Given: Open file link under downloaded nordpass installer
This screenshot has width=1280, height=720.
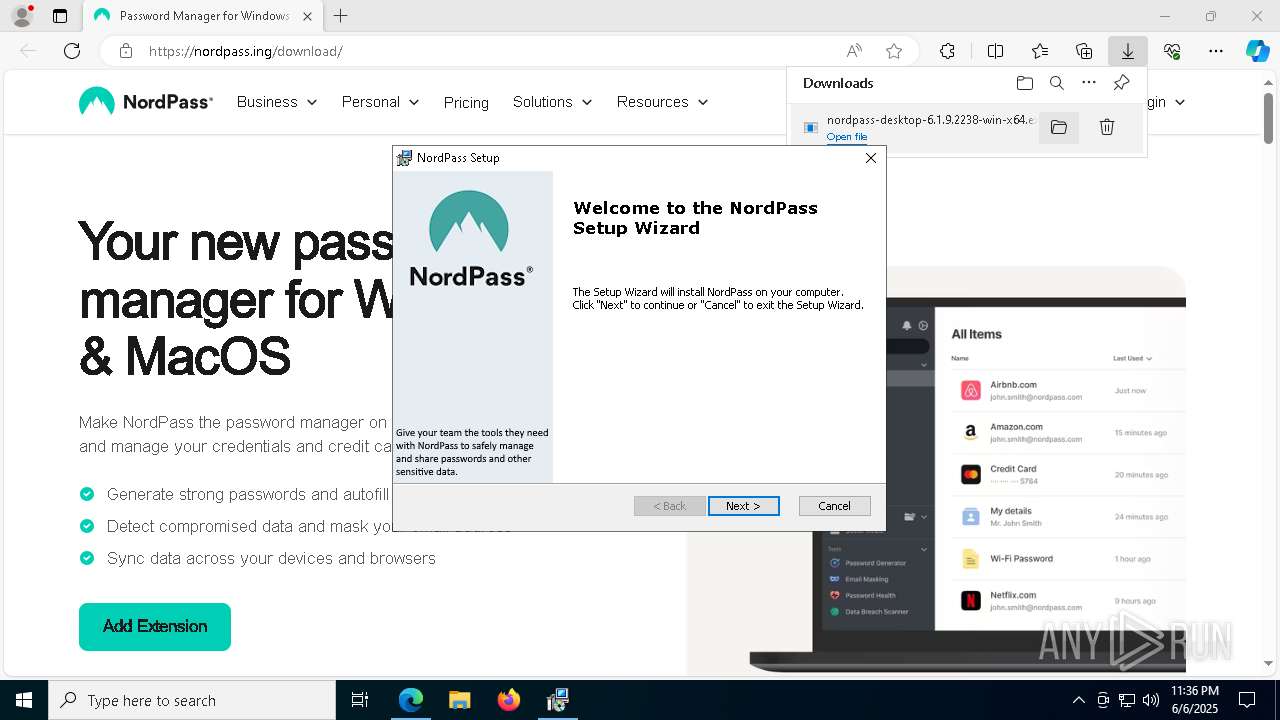Looking at the screenshot, I should tap(847, 137).
